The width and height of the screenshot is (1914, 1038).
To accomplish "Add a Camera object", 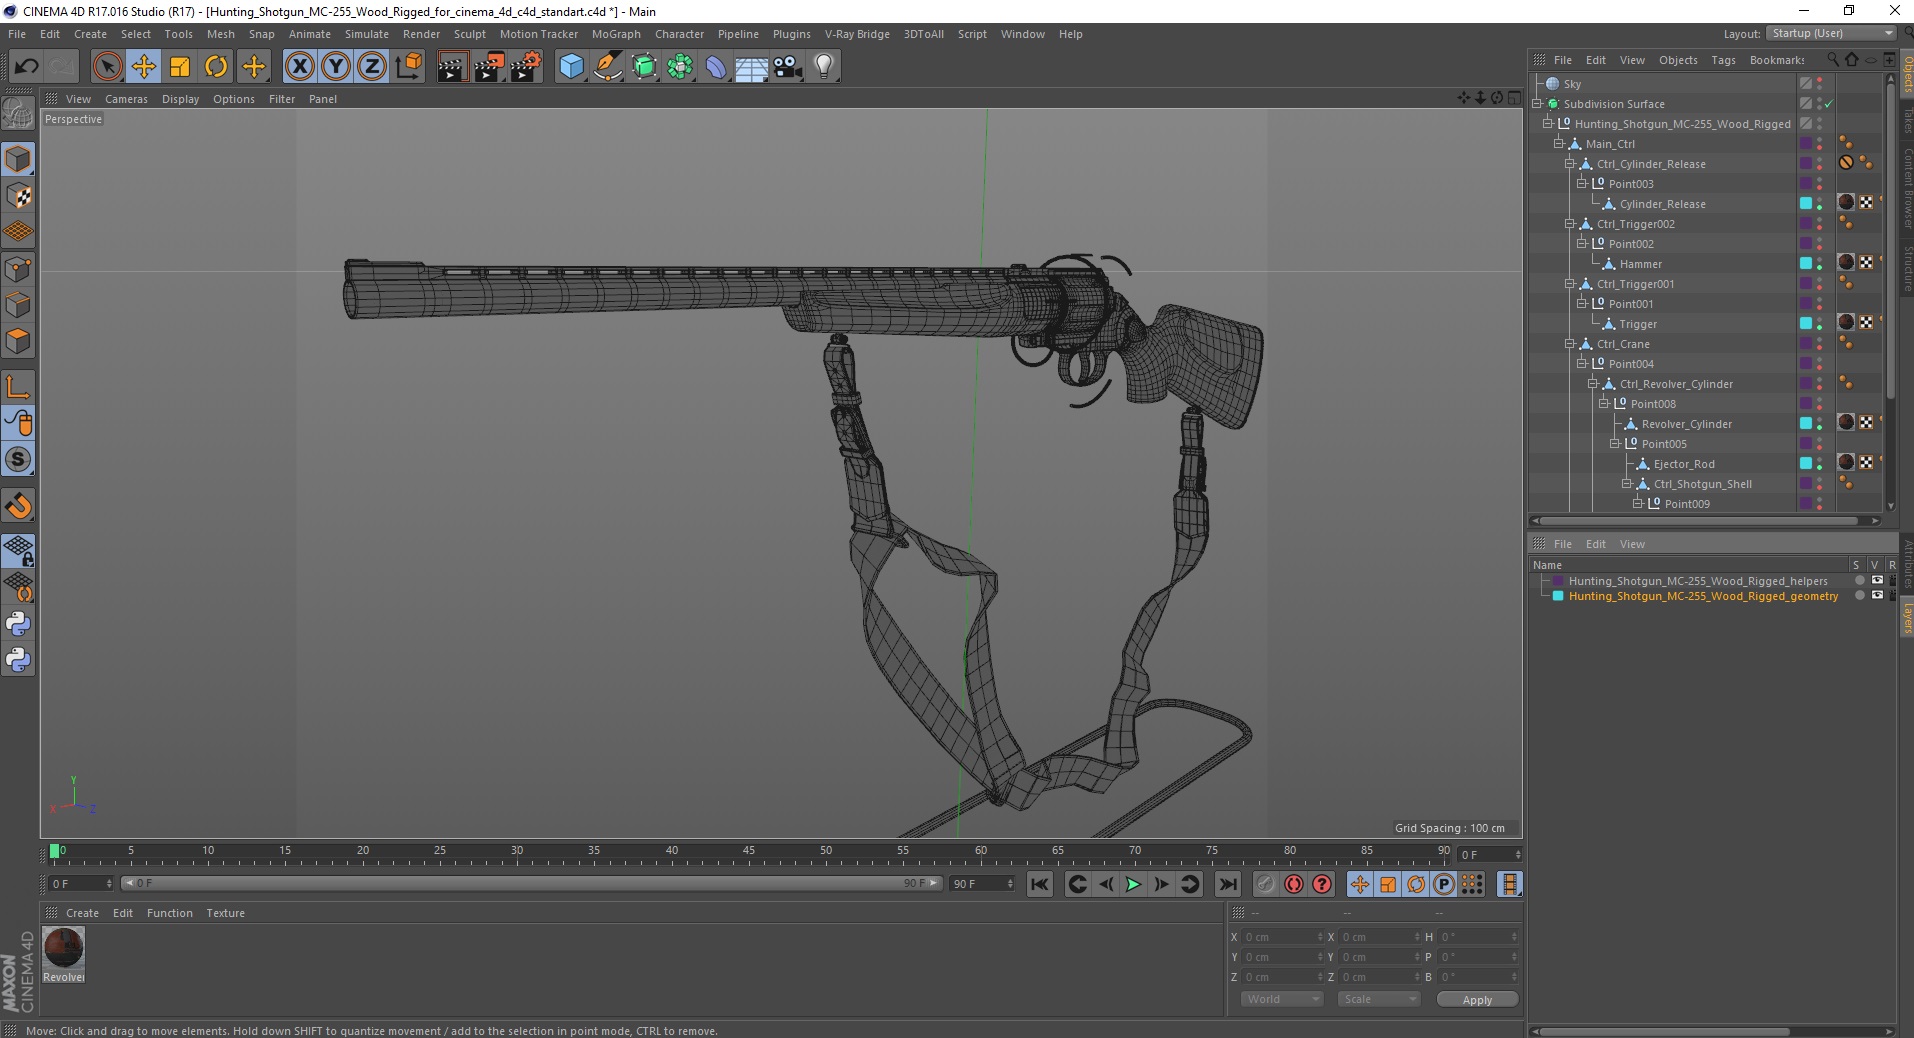I will click(788, 67).
